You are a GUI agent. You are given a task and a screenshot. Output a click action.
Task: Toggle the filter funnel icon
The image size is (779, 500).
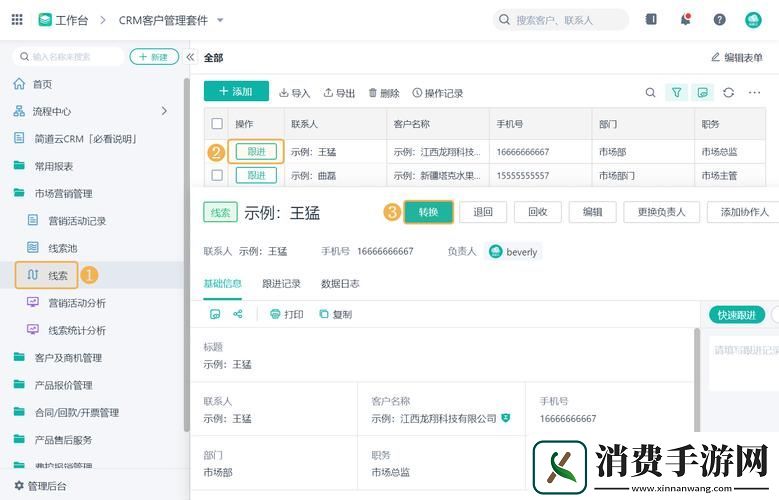point(677,92)
